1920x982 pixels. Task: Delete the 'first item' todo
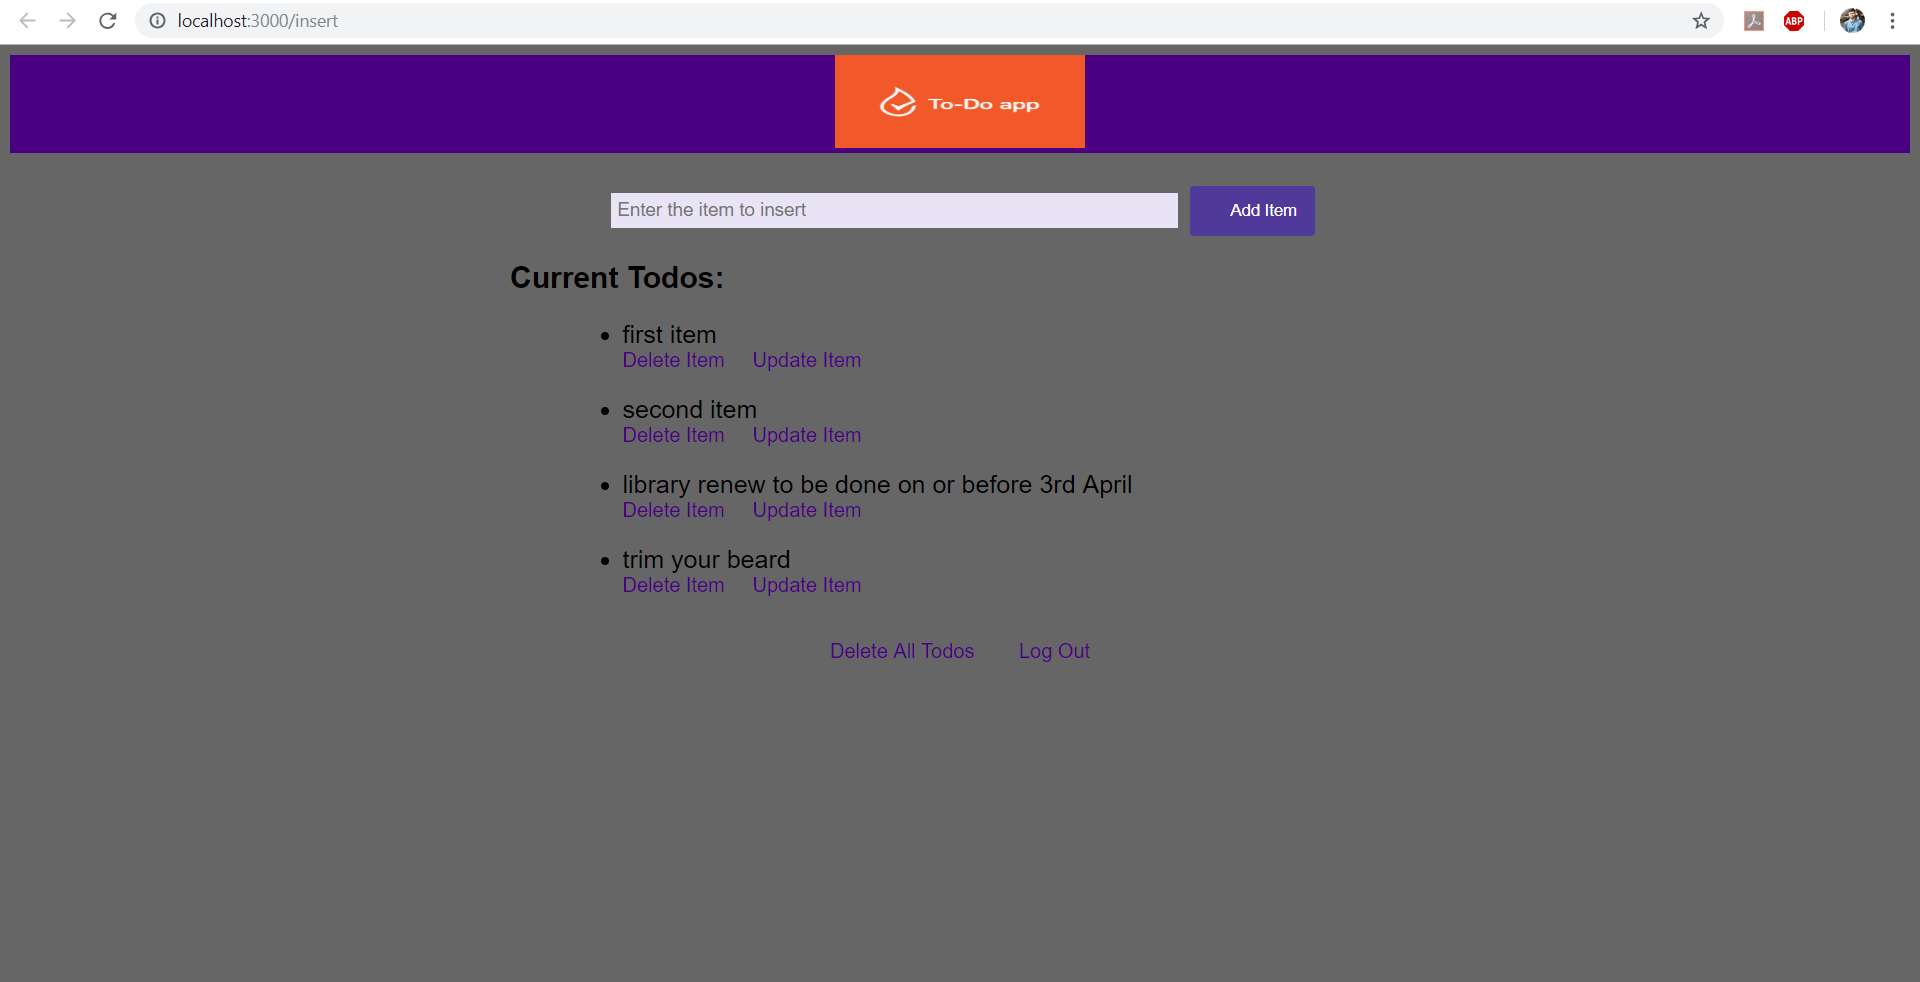click(672, 360)
